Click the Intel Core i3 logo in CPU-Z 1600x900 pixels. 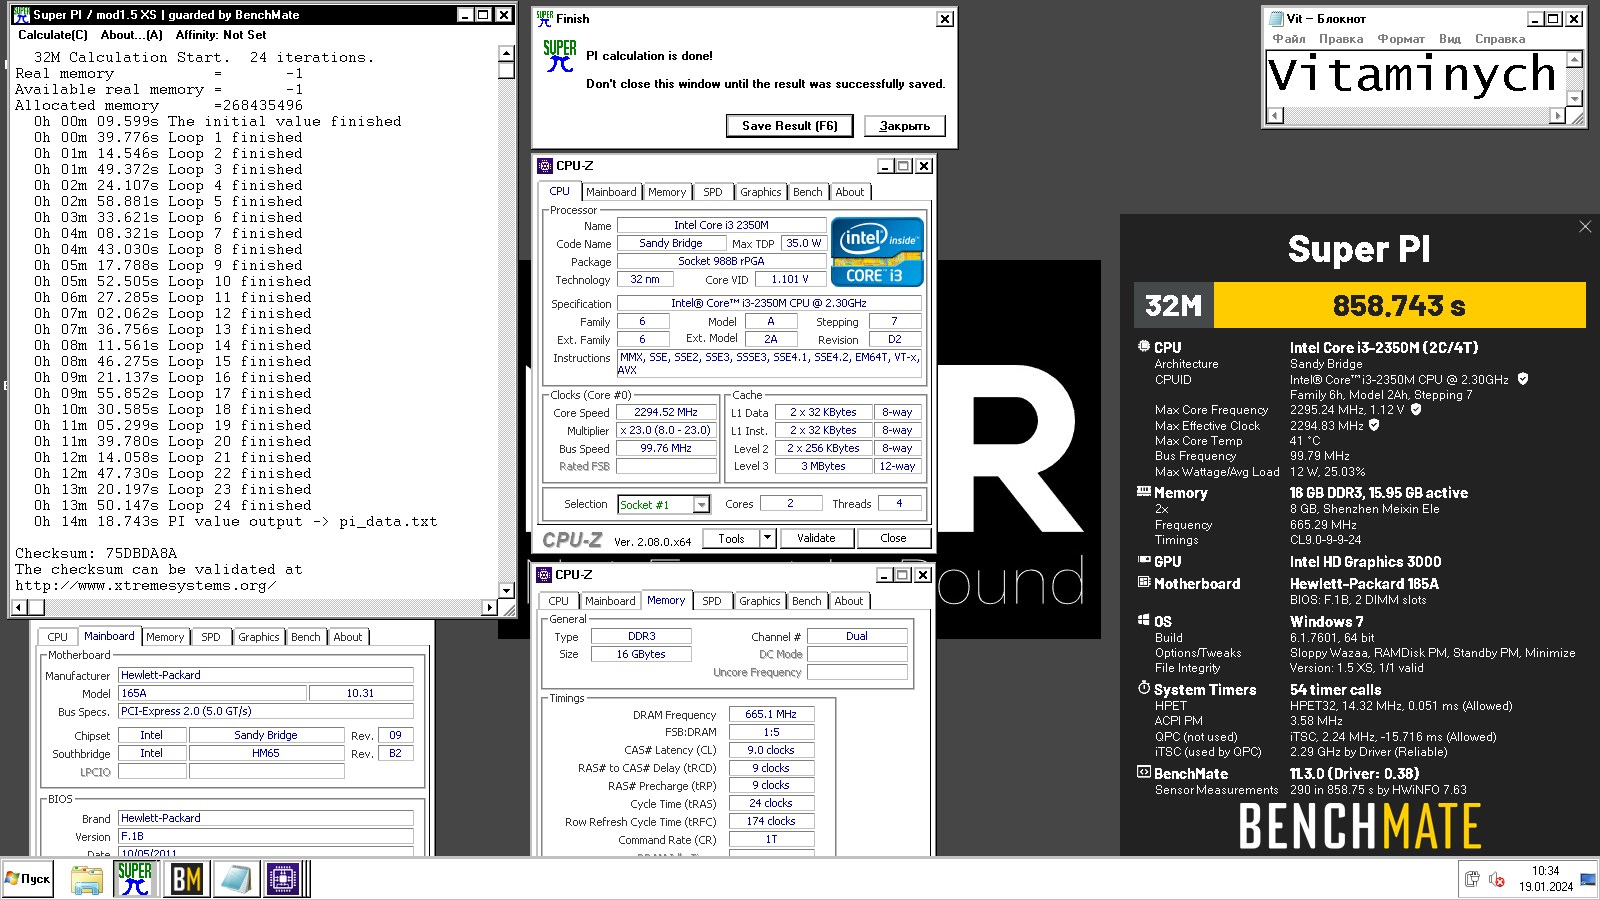pos(877,252)
